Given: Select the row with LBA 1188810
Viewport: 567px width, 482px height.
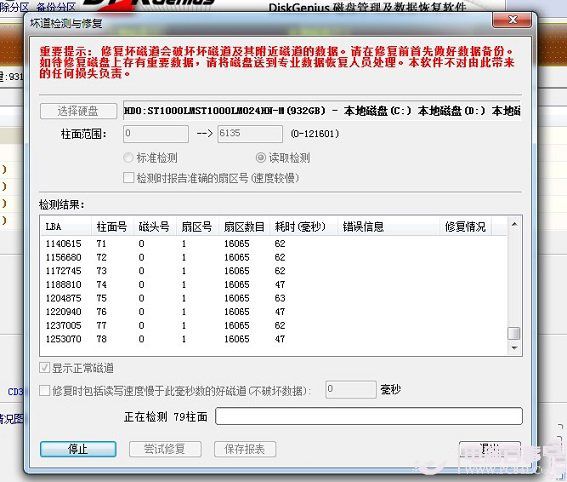Looking at the screenshot, I should [x=274, y=285].
